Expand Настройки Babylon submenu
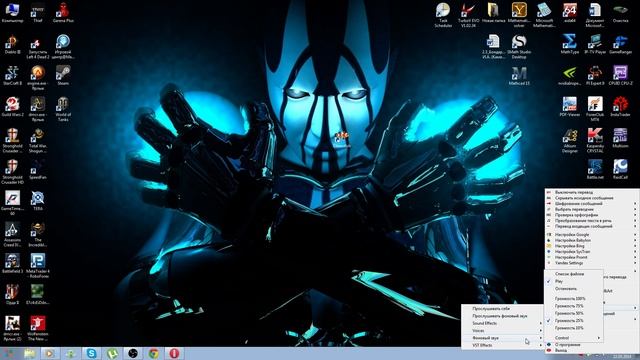 [591, 240]
